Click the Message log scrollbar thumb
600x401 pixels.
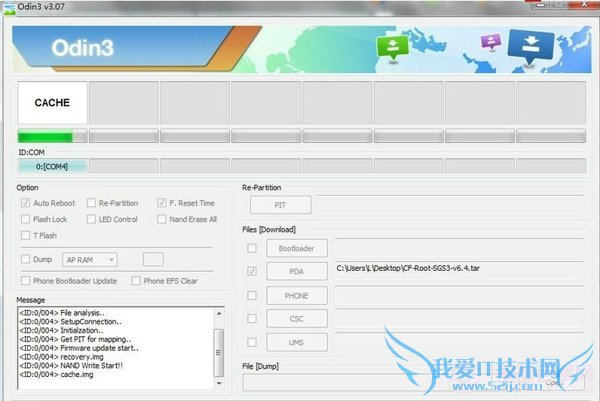219,352
